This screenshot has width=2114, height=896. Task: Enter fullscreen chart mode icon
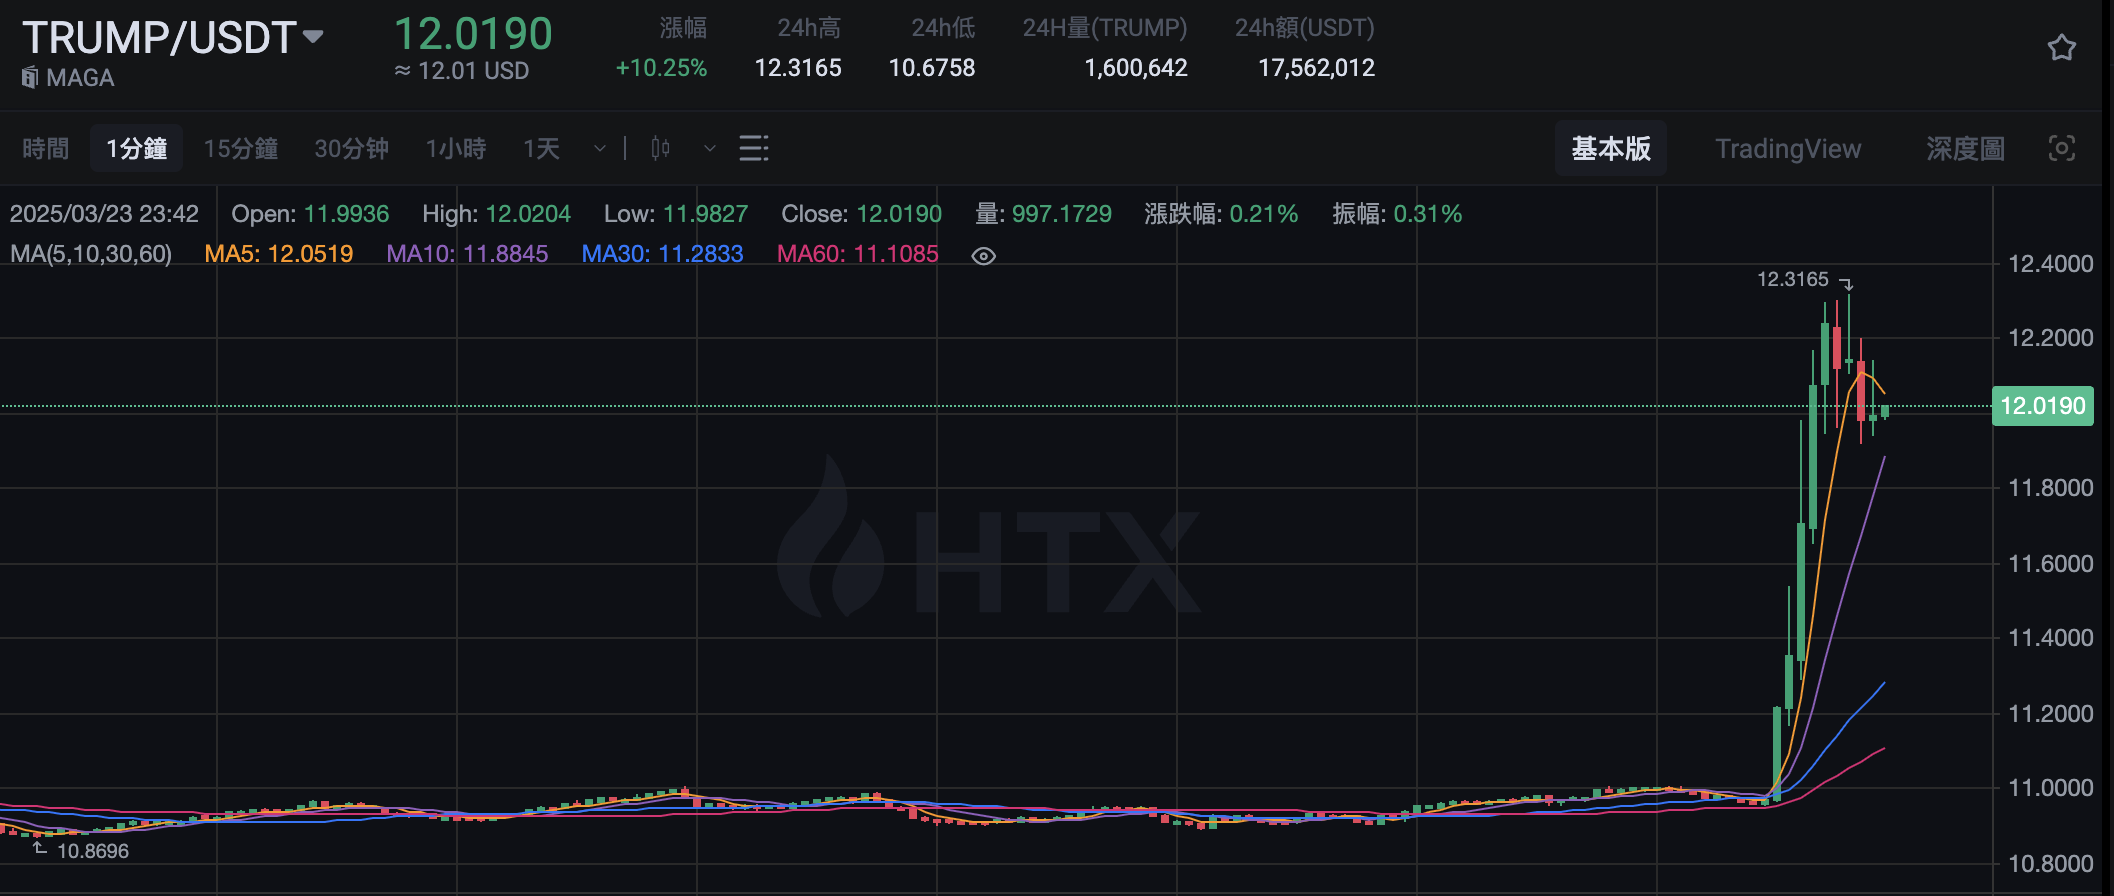pos(2062,149)
